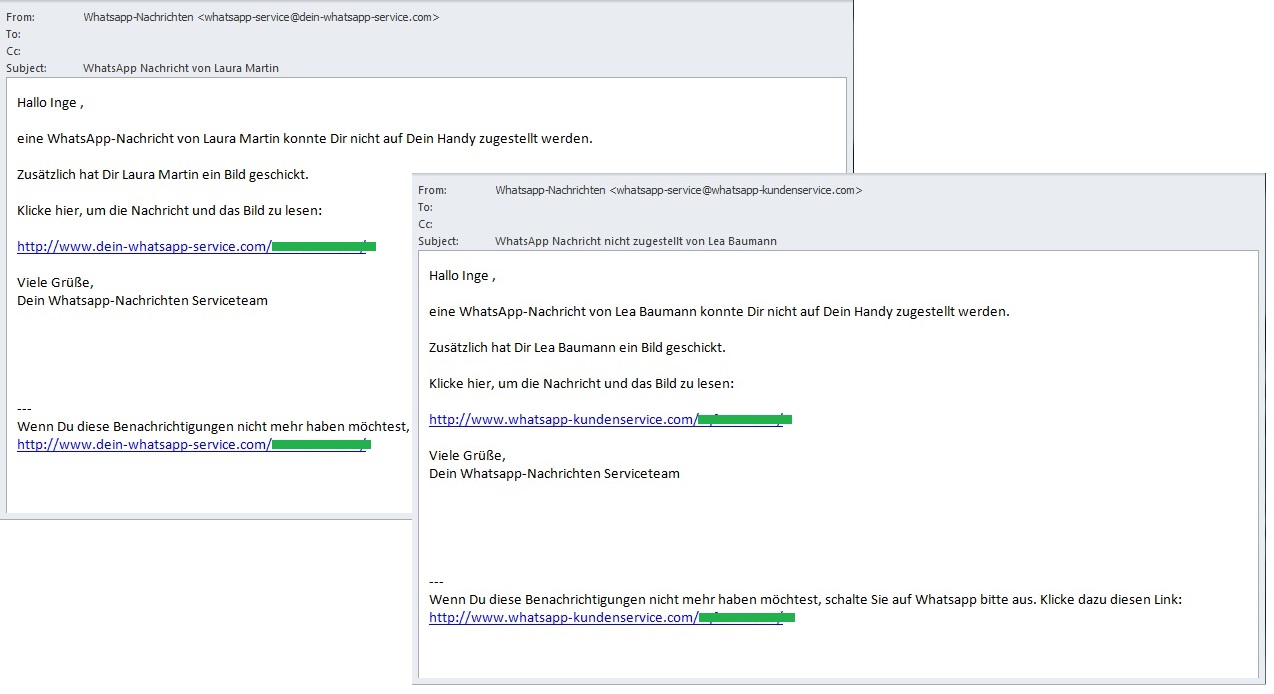This screenshot has width=1274, height=694.
Task: Click the 'To:' label in back email
Action: pyautogui.click(x=13, y=34)
